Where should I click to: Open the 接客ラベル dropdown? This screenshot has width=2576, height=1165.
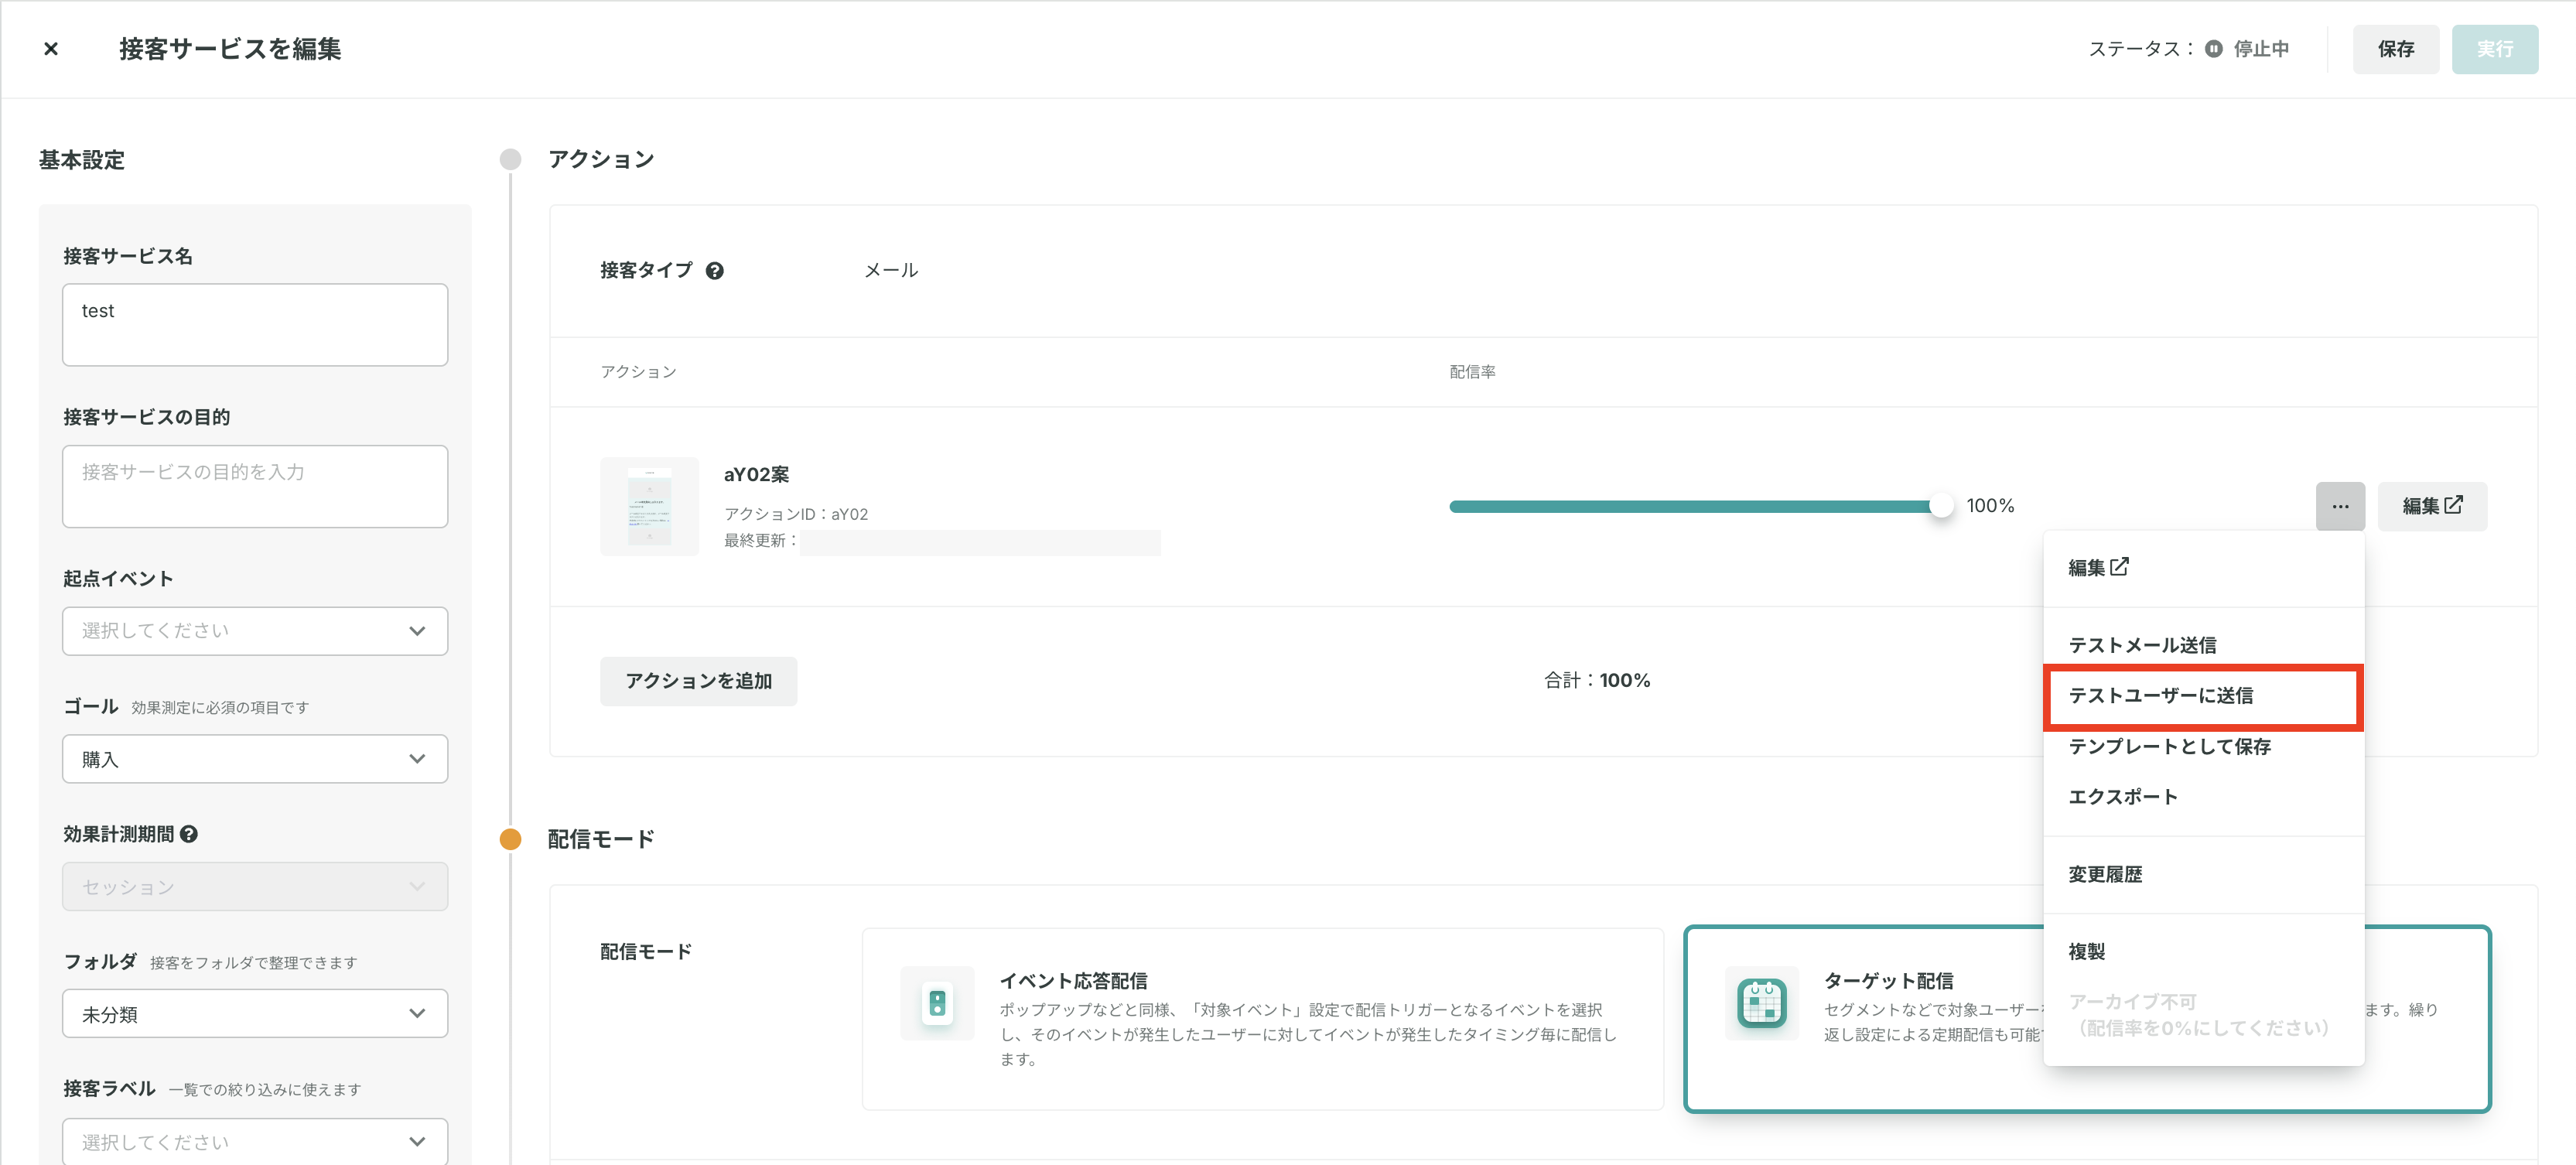coord(254,1141)
